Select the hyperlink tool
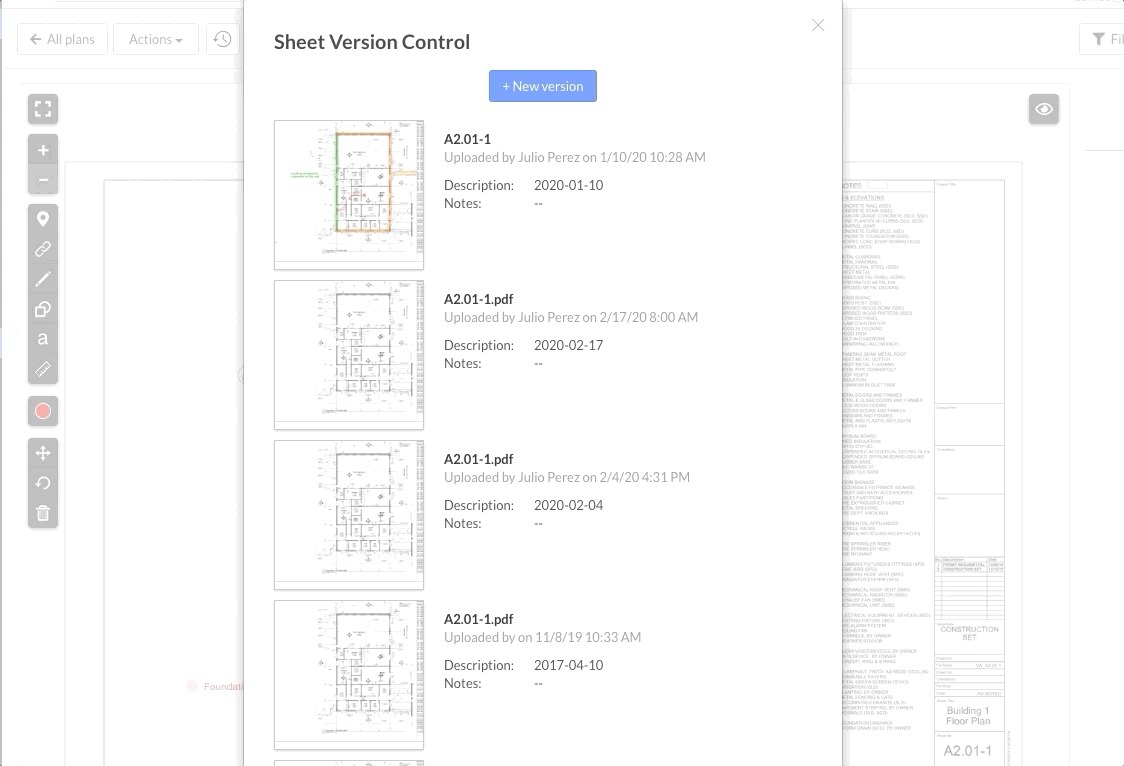The width and height of the screenshot is (1124, 766). (x=43, y=249)
